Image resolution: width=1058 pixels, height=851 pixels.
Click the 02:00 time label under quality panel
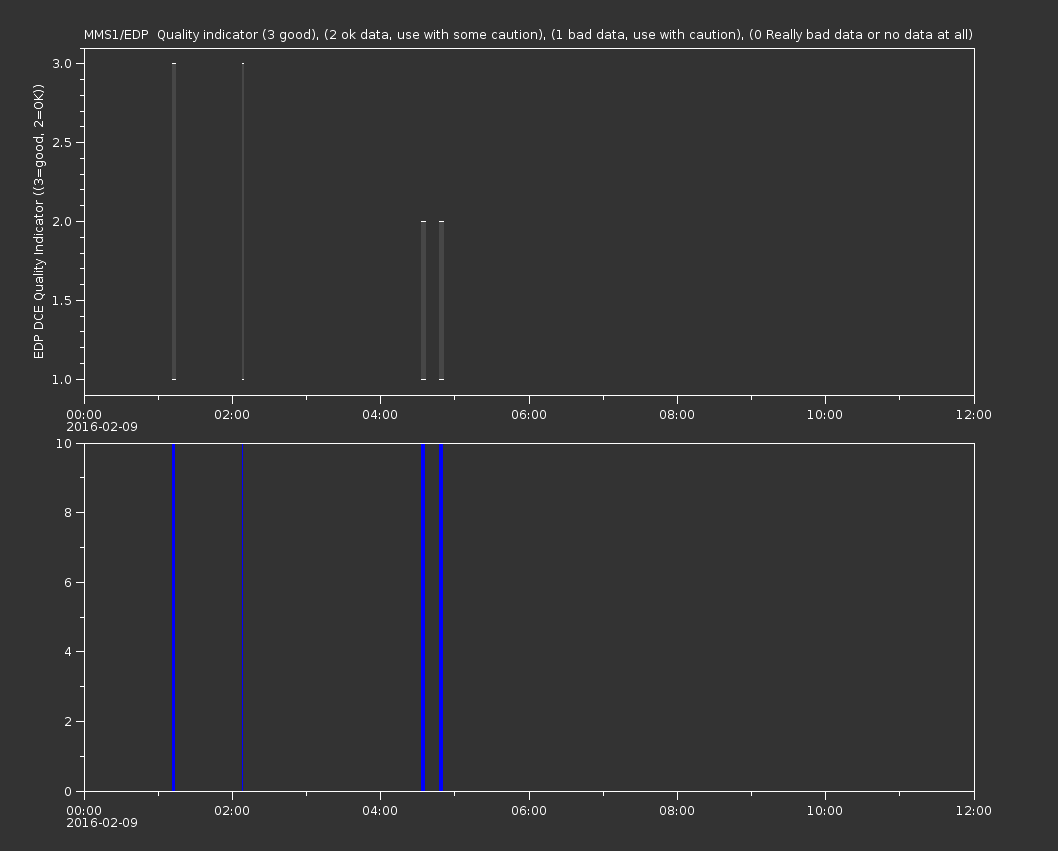(232, 414)
